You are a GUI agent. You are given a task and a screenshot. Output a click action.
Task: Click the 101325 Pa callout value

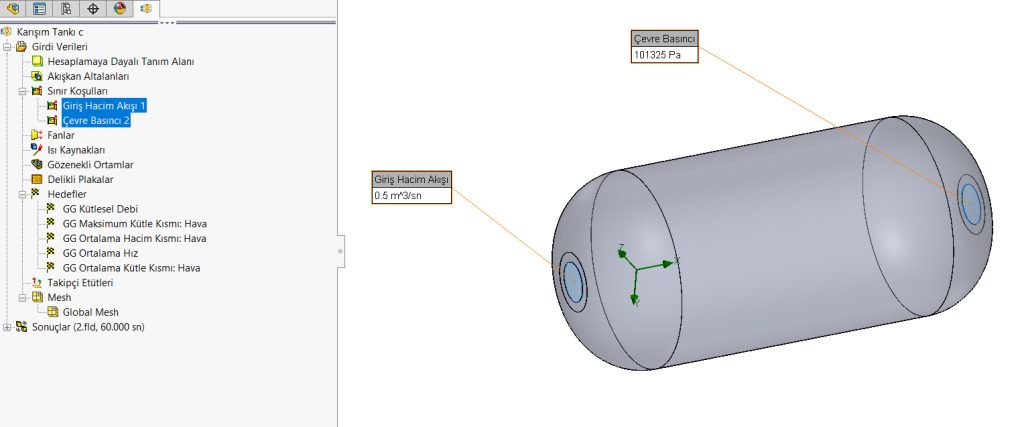tap(657, 54)
